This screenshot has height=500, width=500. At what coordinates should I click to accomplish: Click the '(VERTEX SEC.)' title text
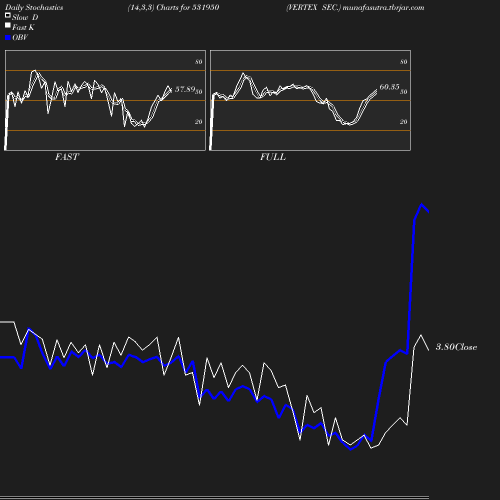point(313,8)
